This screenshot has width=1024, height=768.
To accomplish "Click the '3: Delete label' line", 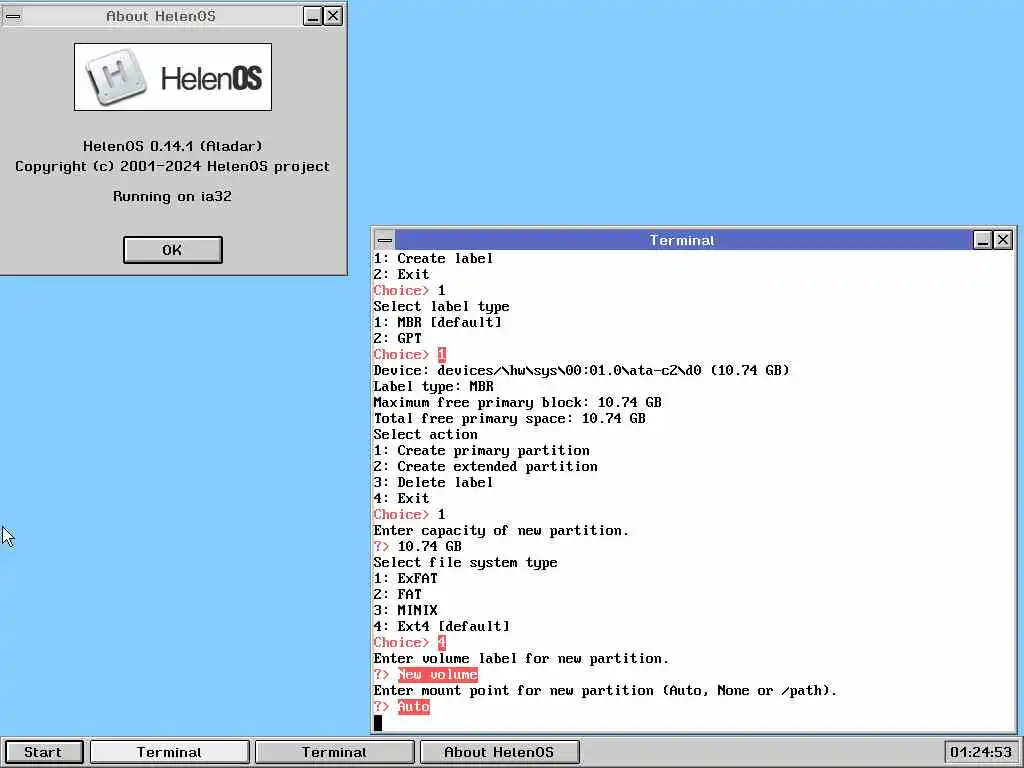I will (434, 483).
